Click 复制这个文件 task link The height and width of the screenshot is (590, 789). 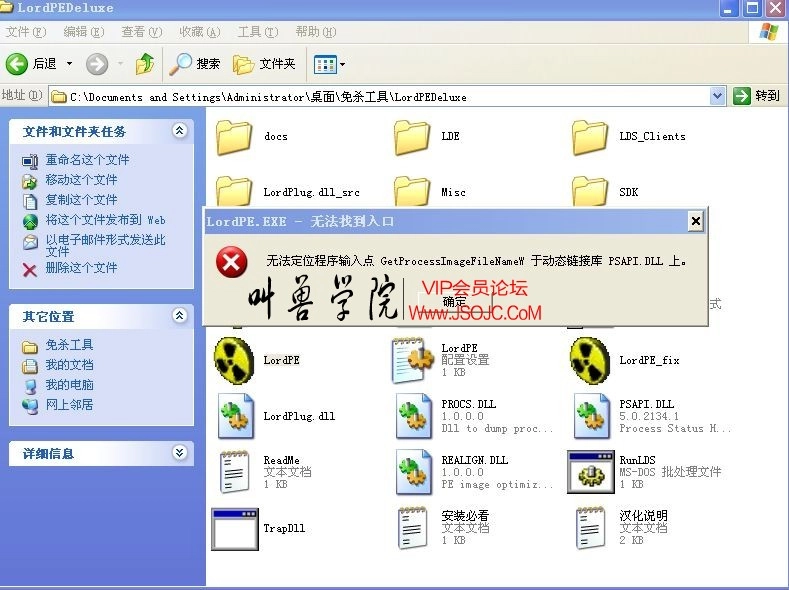tap(82, 200)
